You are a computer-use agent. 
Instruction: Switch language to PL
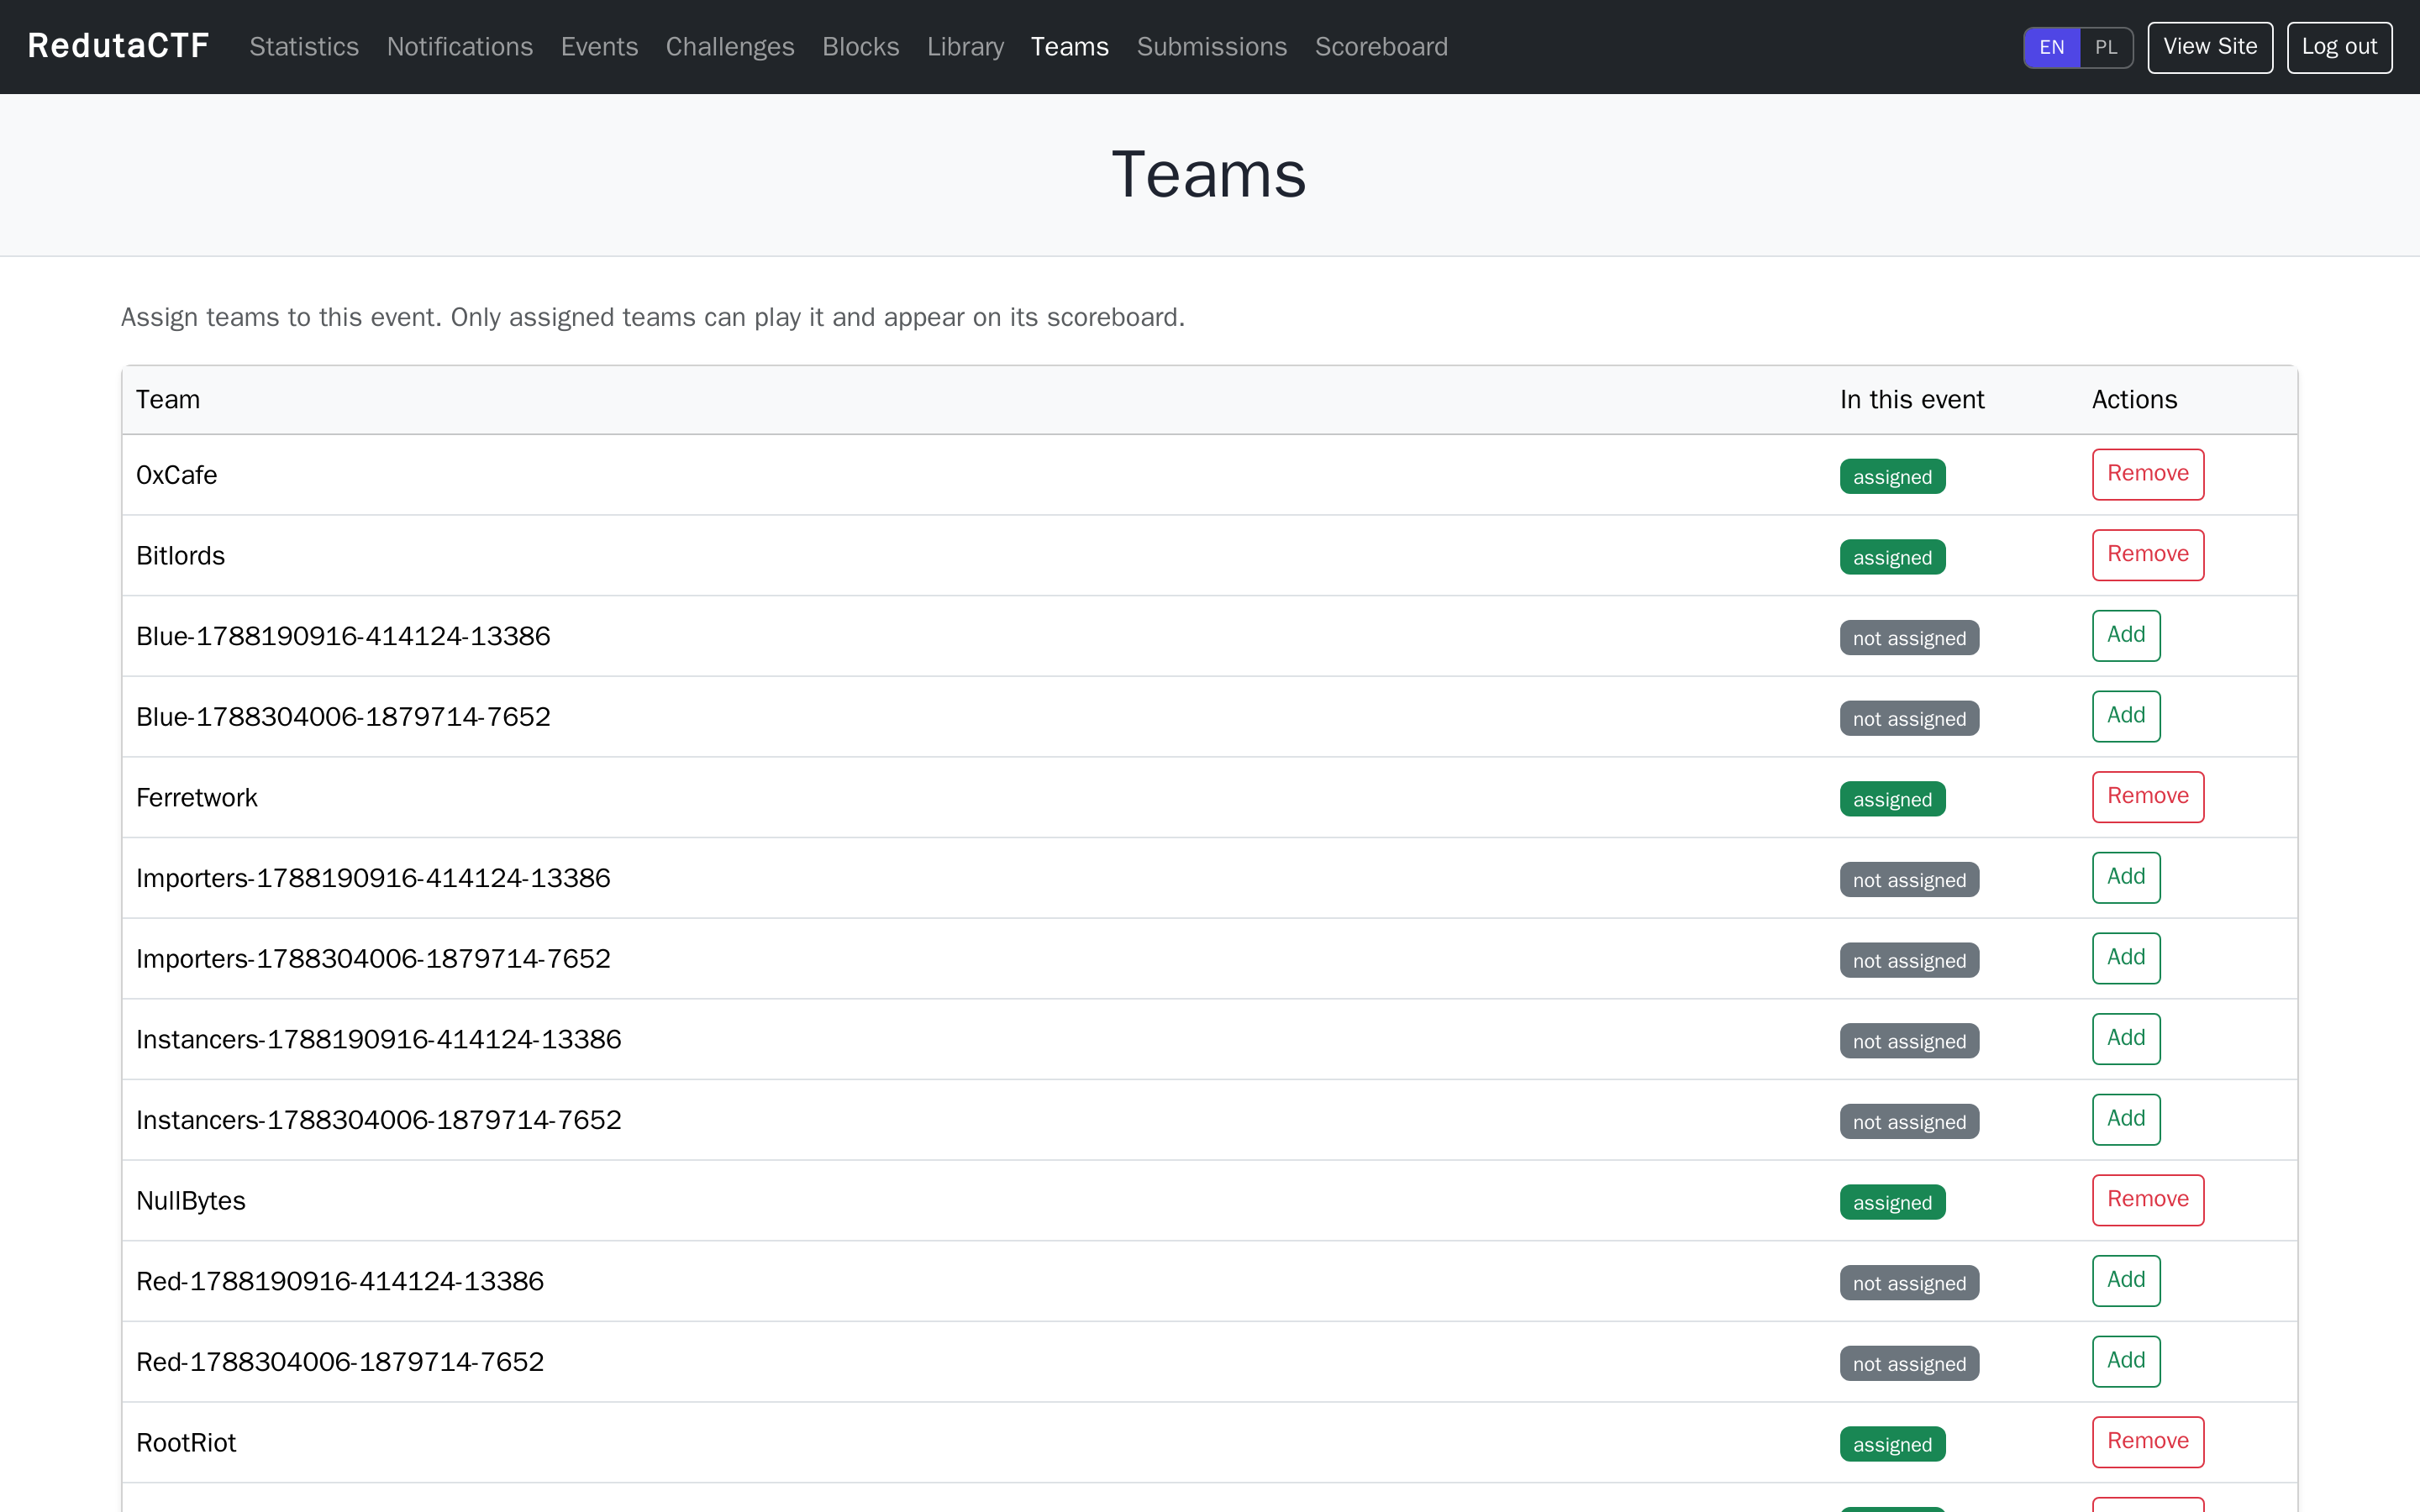tap(2106, 47)
